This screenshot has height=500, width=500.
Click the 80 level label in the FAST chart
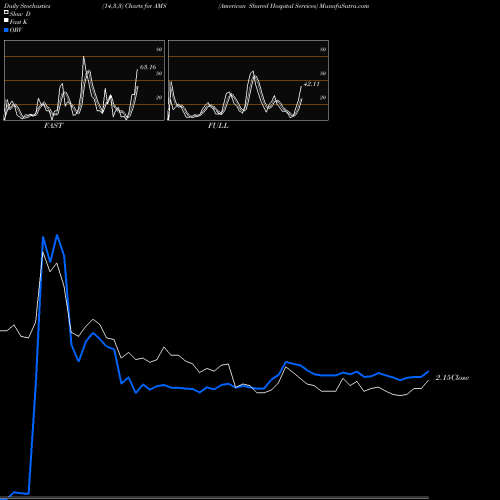click(159, 49)
